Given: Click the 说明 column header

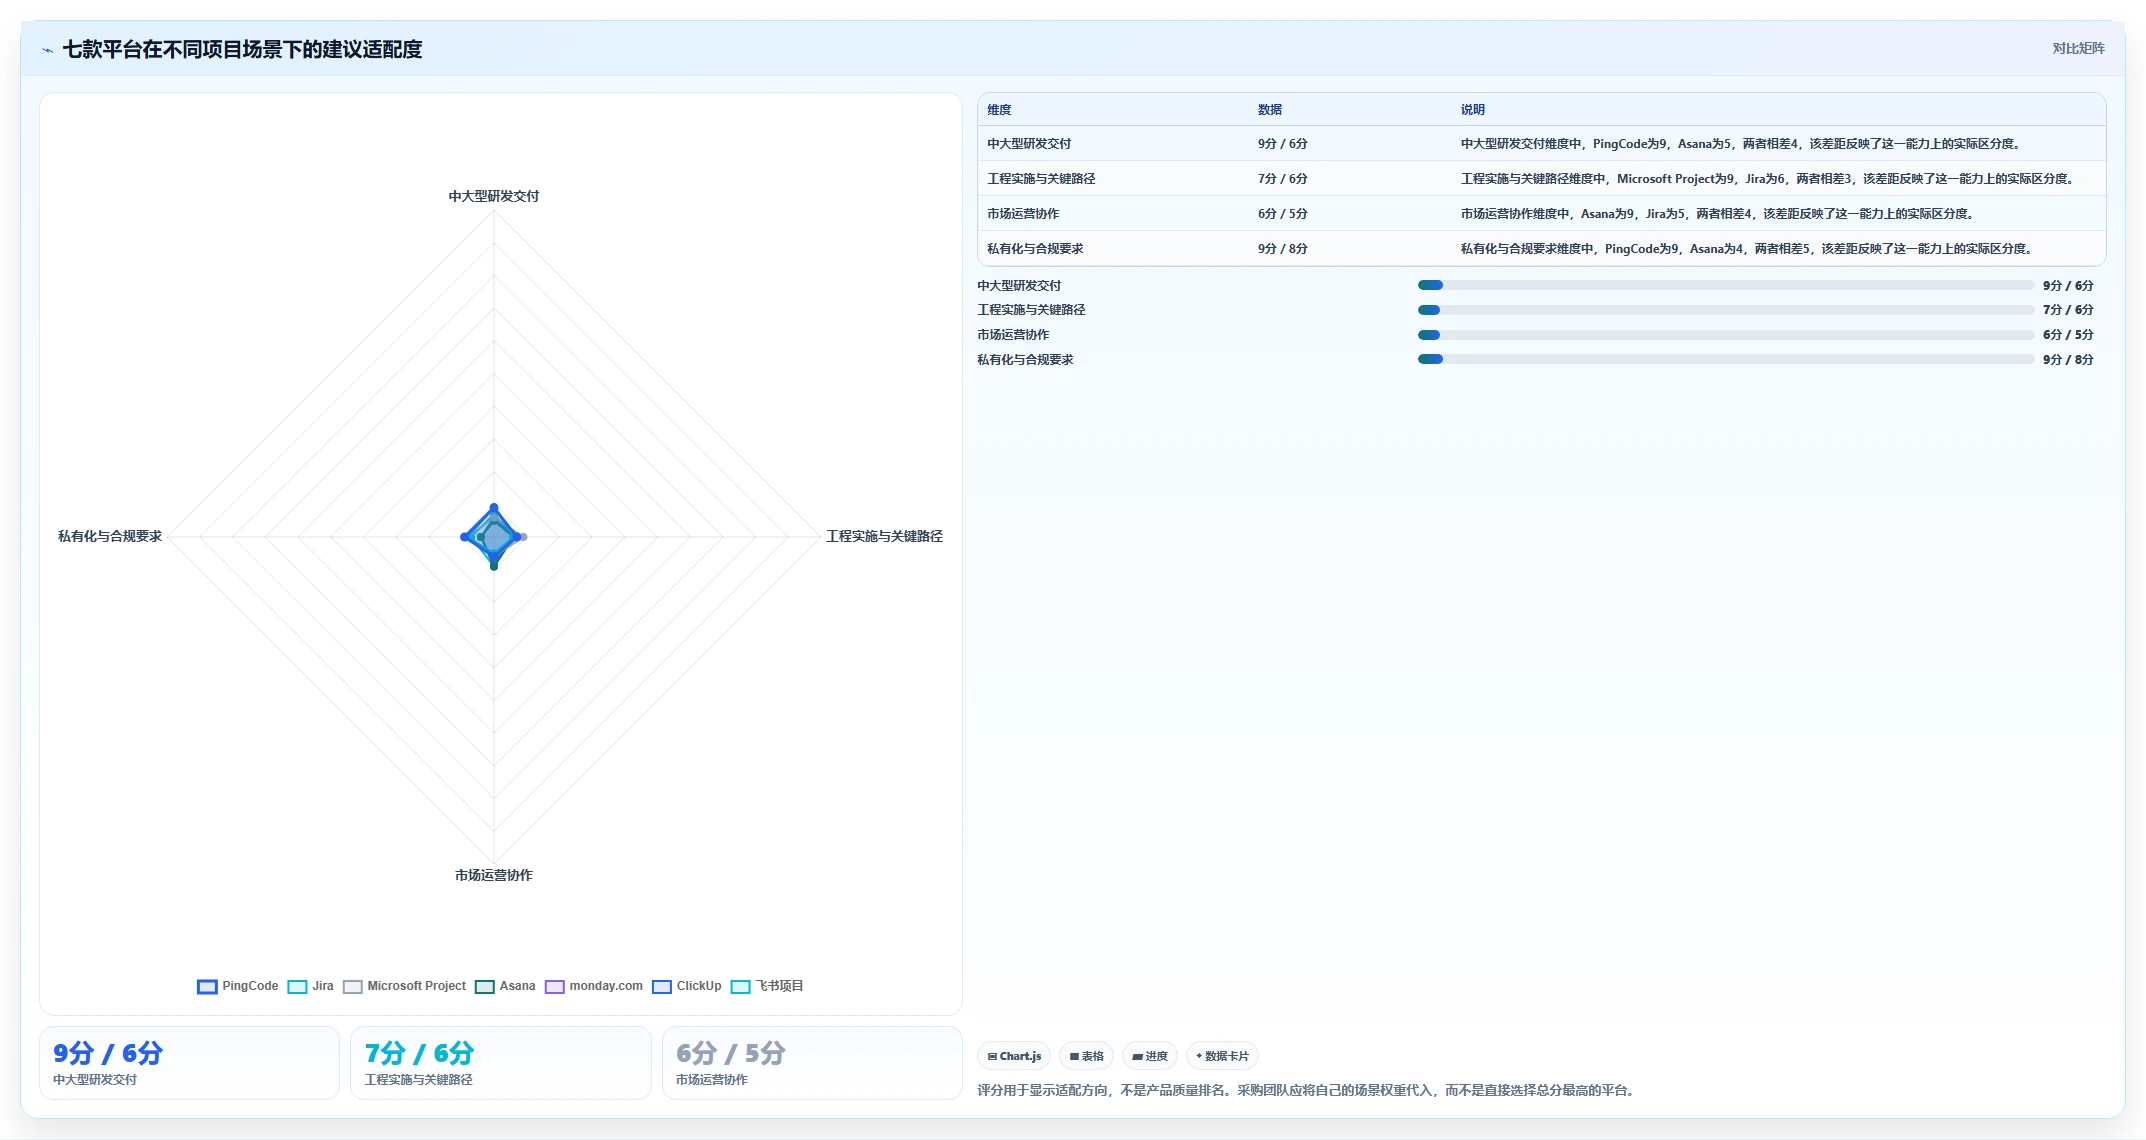Looking at the screenshot, I should [x=1472, y=110].
